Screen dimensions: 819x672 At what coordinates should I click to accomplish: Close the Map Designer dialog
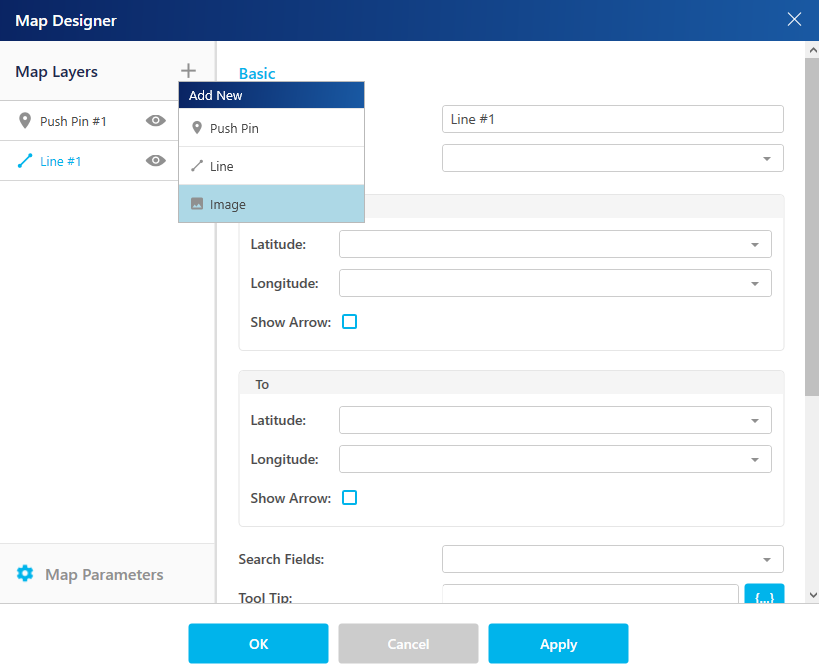tap(794, 19)
